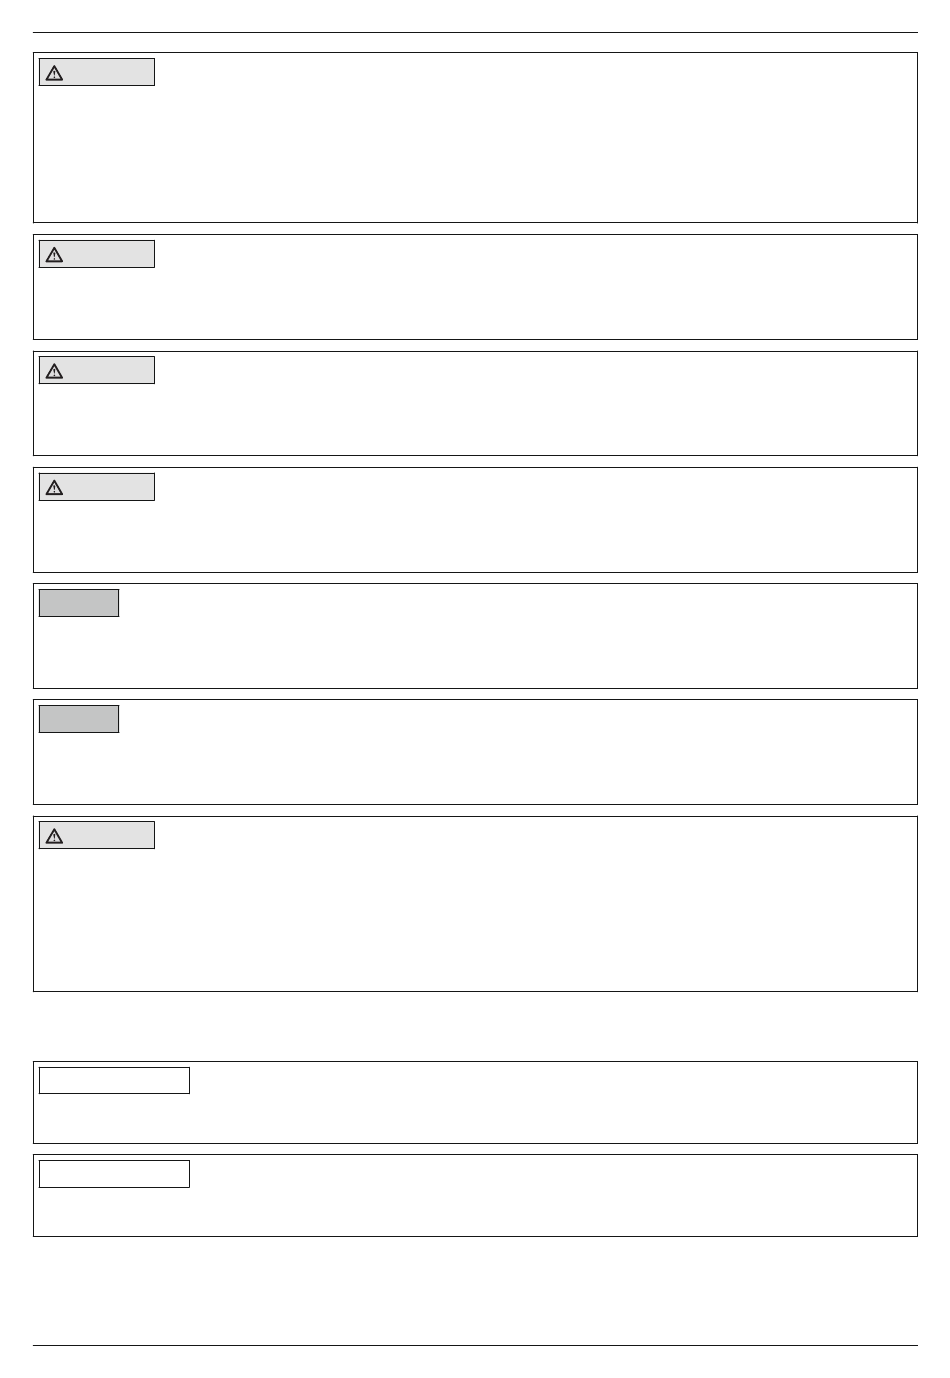Click the warning triangle in the first notice box
The image size is (950, 1378).
[54, 73]
